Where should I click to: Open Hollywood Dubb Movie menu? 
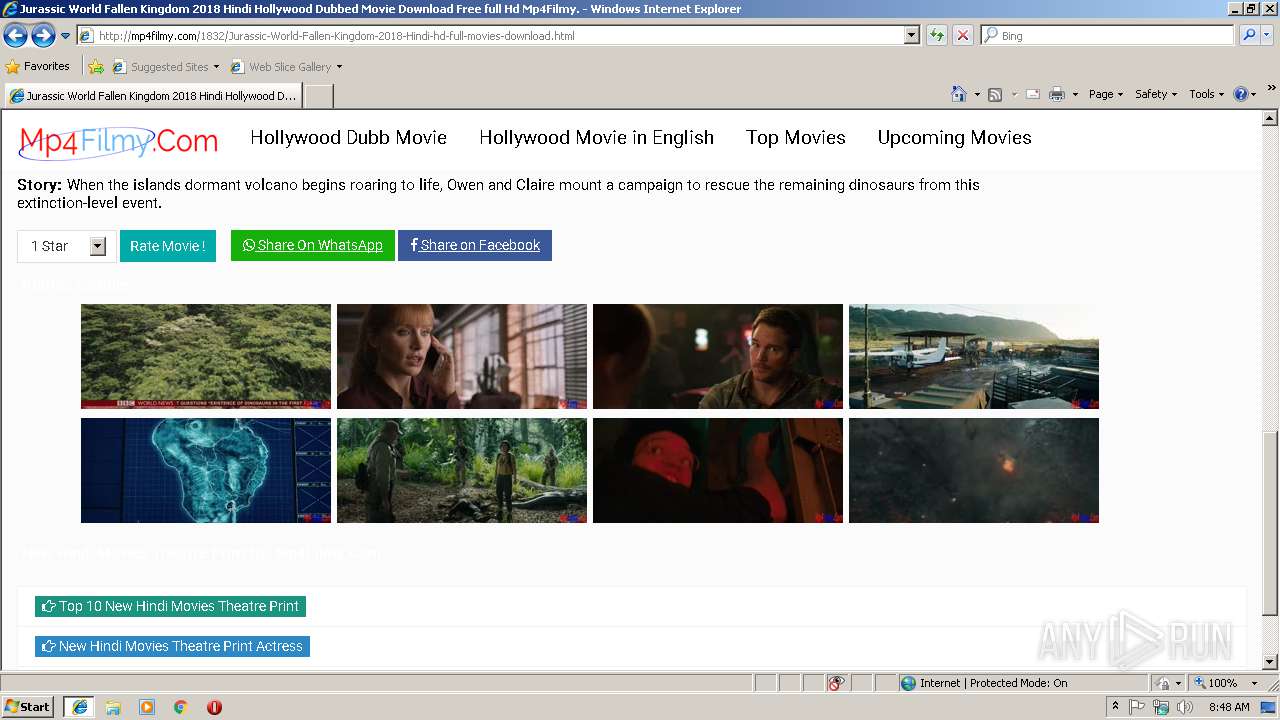pos(348,138)
